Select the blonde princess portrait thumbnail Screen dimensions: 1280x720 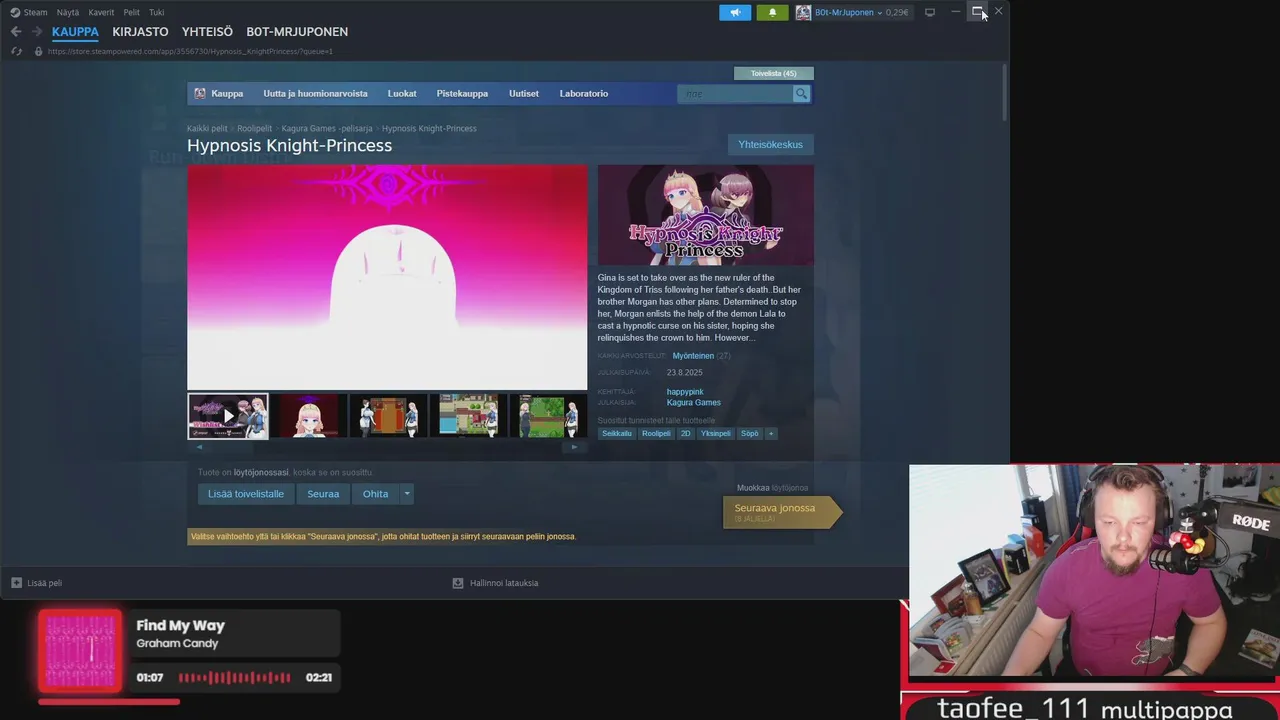tap(308, 416)
